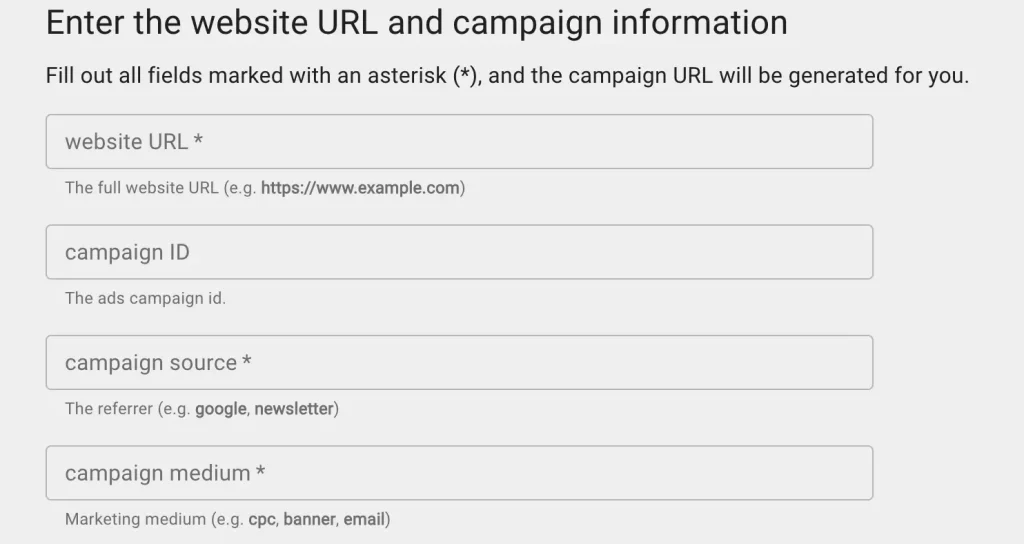Click the parenthesized asterisk in the instructions
1024x544 pixels.
point(465,76)
